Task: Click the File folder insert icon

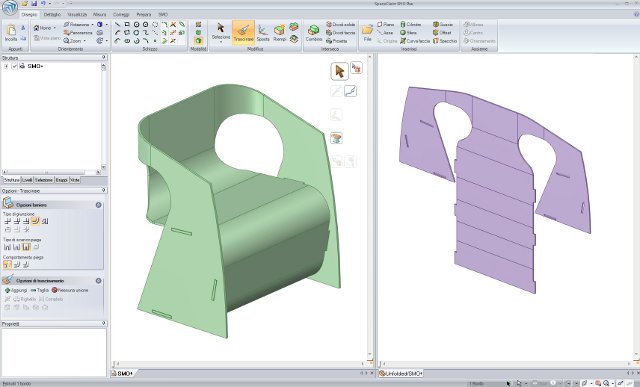Action: point(367,33)
